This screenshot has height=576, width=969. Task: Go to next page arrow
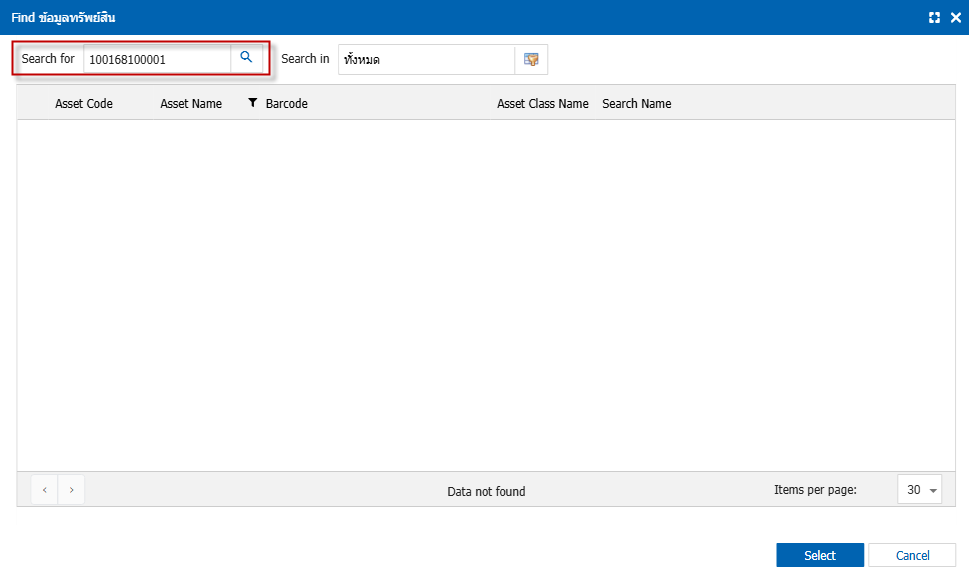[x=71, y=490]
